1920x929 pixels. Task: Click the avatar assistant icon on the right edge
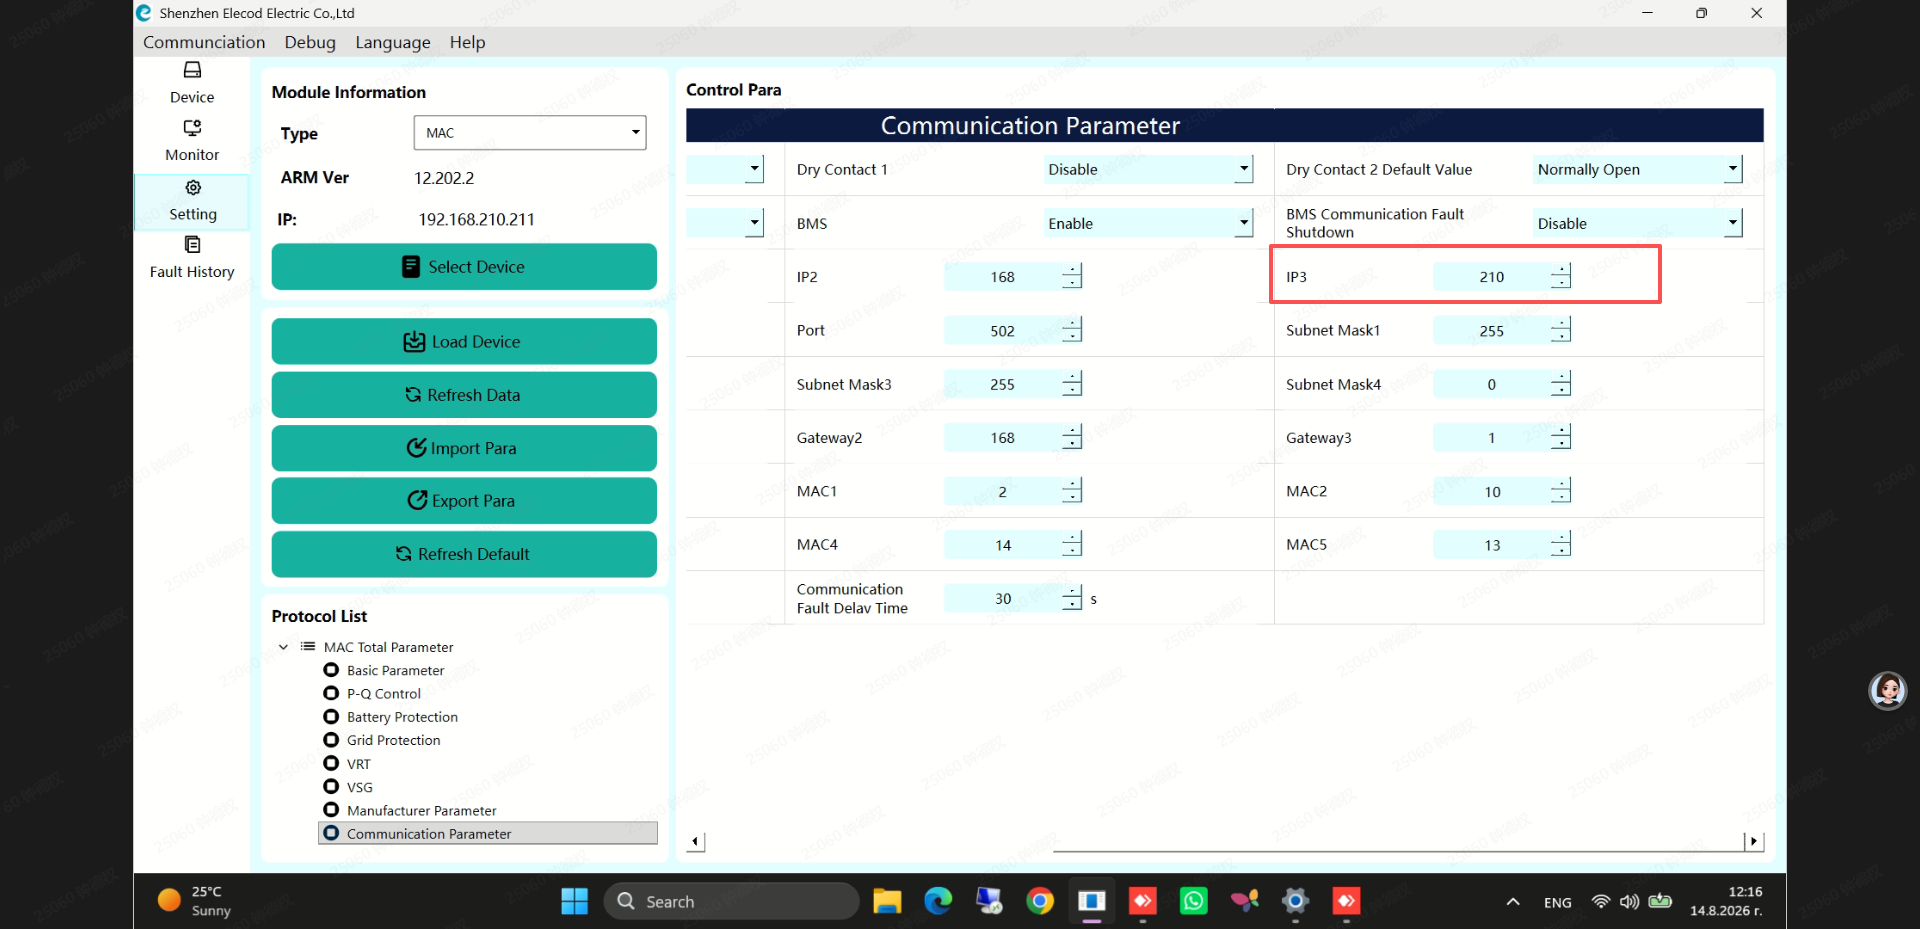click(1888, 690)
